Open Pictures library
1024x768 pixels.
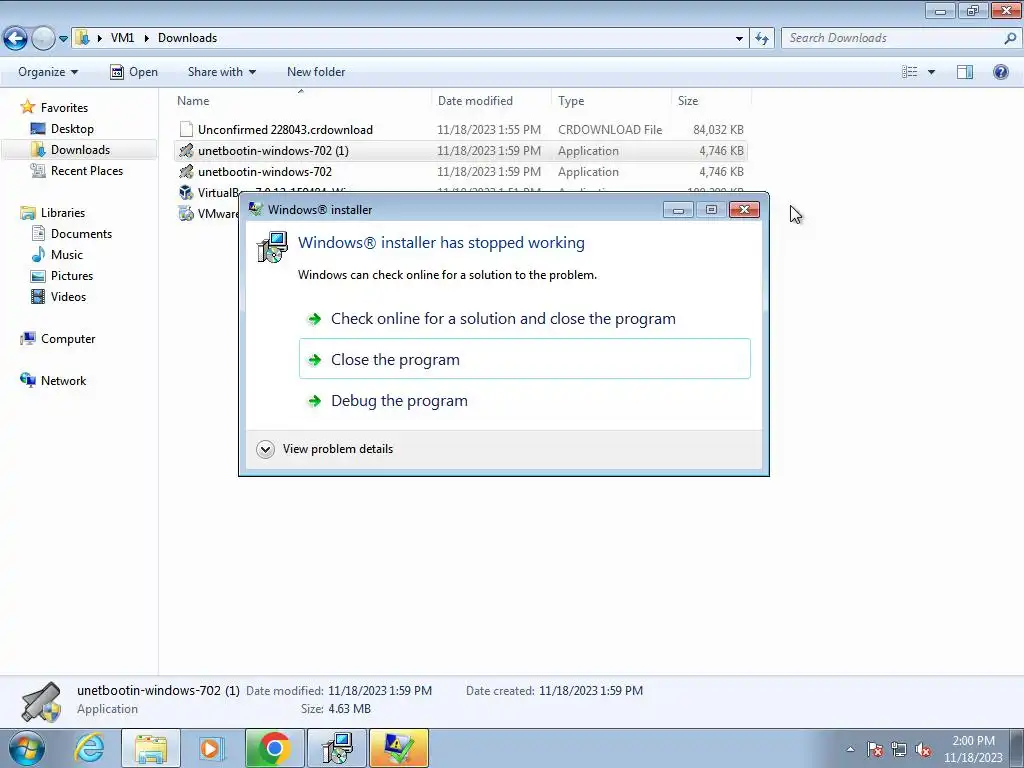click(x=72, y=276)
